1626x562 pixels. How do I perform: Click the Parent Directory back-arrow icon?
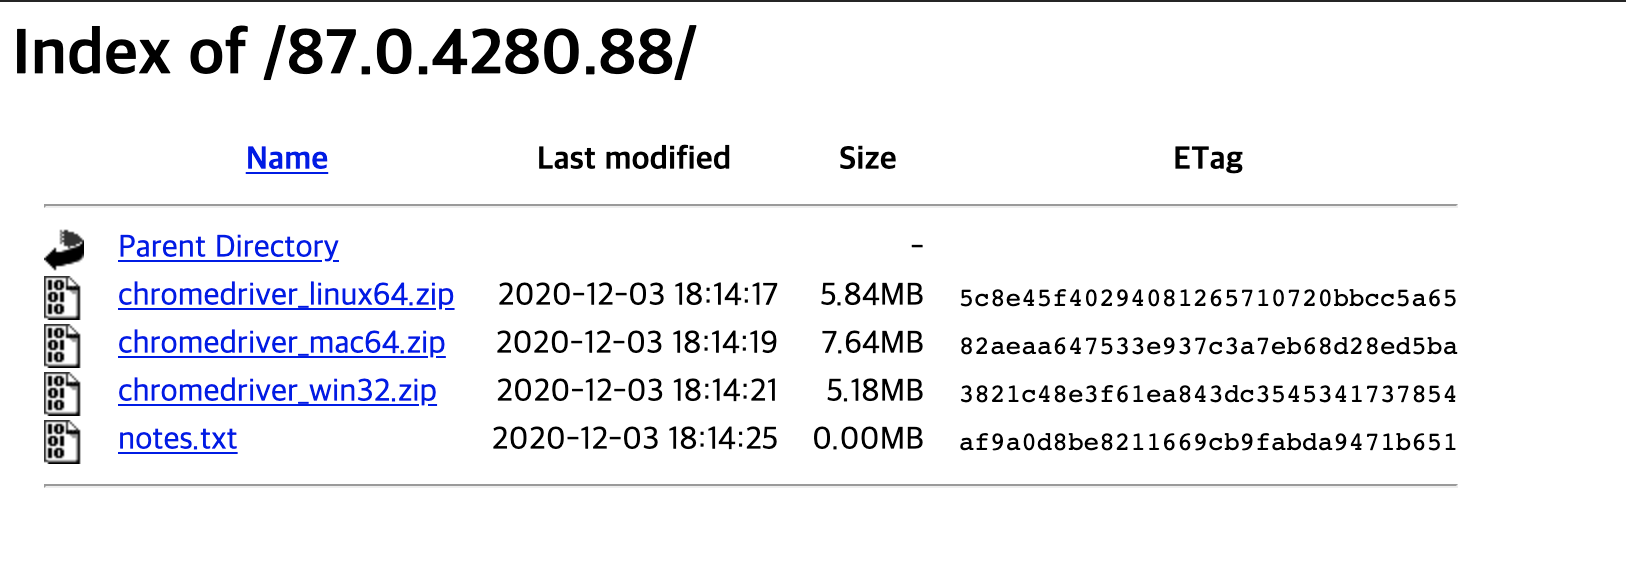(x=64, y=249)
